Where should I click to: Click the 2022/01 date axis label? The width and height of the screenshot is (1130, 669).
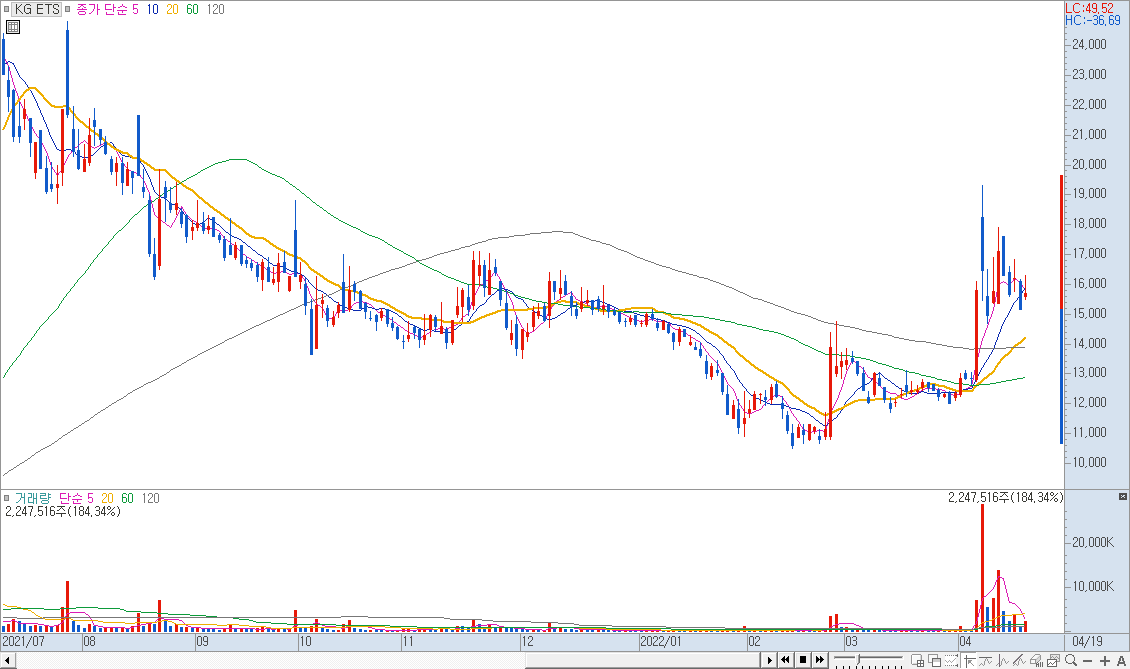(661, 641)
